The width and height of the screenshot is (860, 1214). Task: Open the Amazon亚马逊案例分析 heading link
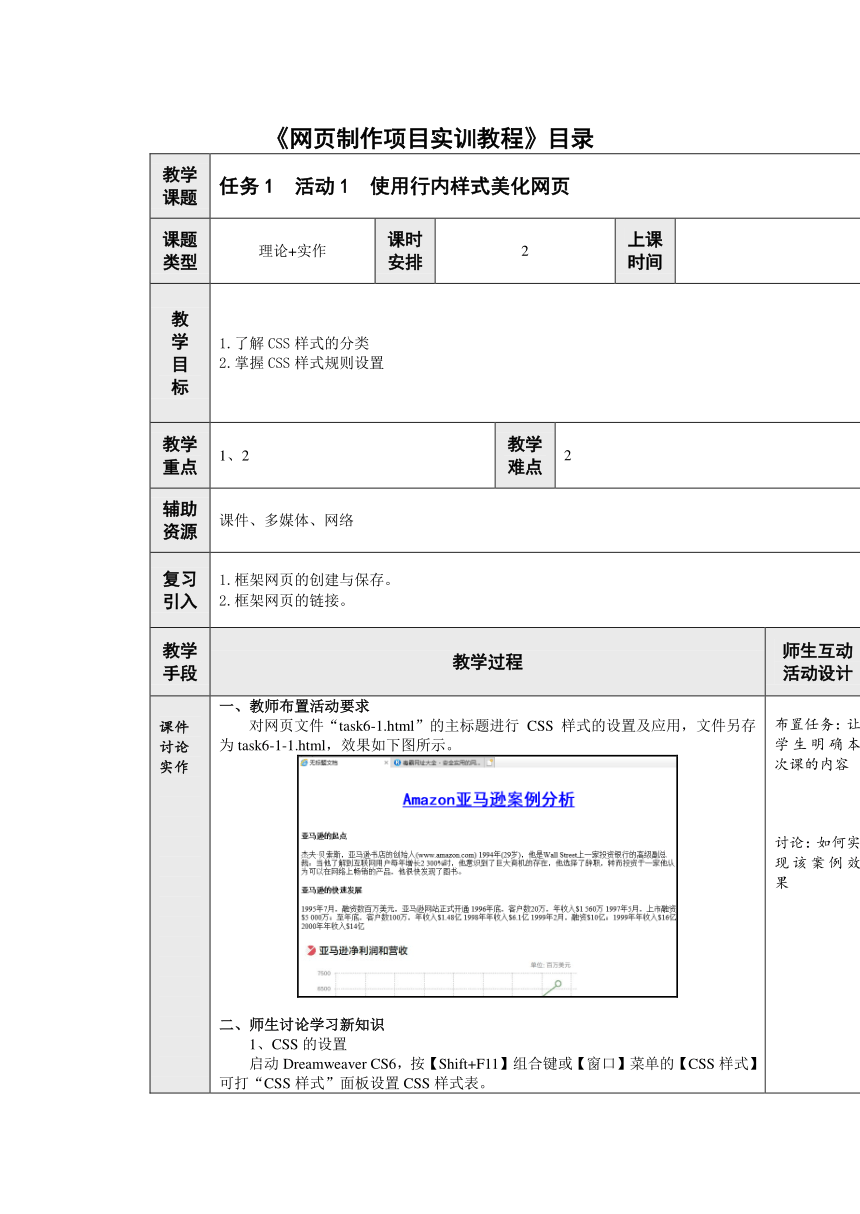(488, 800)
